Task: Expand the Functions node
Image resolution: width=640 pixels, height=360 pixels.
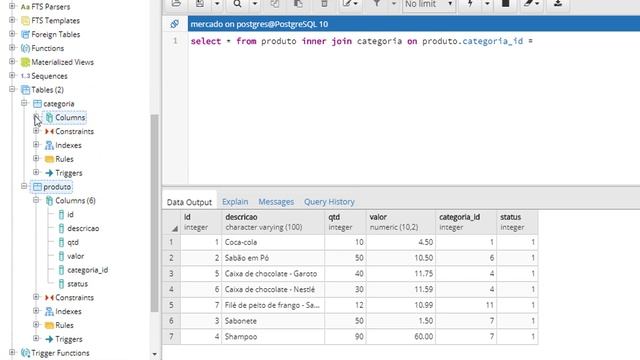Action: coord(12,48)
